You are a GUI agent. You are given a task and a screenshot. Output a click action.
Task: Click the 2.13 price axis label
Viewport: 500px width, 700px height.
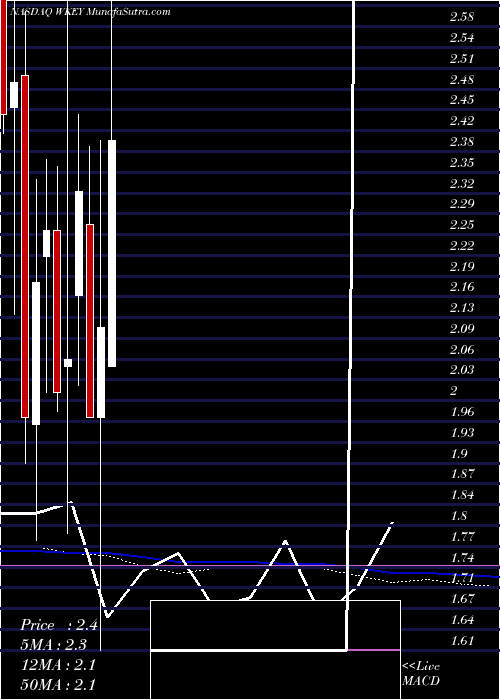click(x=462, y=308)
